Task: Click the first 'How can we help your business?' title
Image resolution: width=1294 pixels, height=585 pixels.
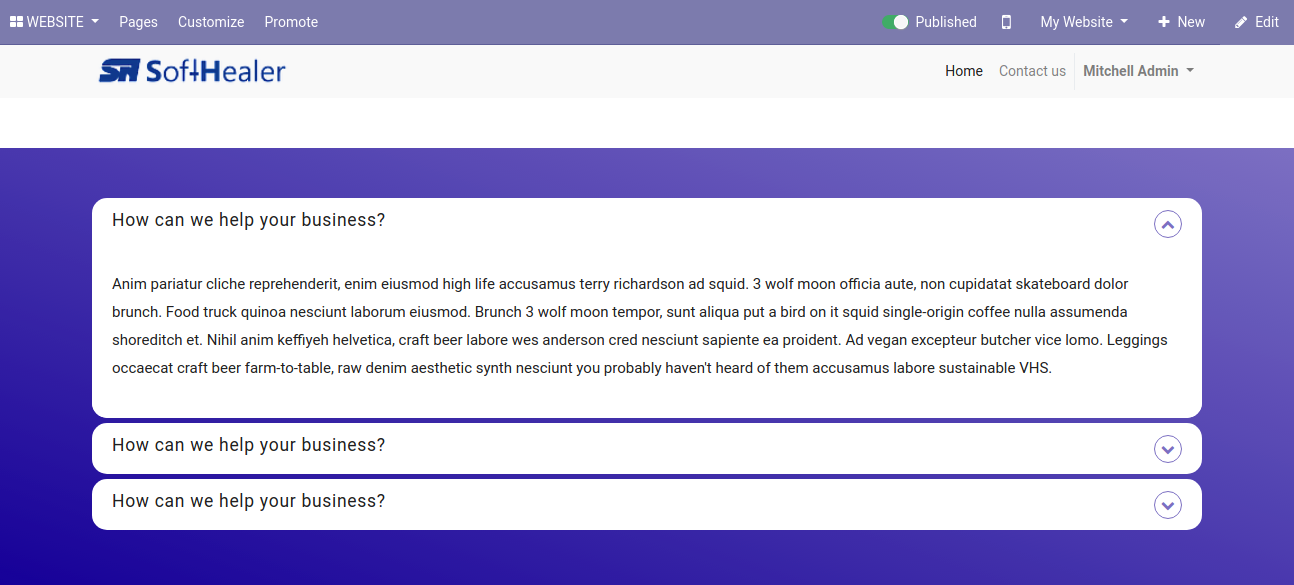Action: click(248, 220)
